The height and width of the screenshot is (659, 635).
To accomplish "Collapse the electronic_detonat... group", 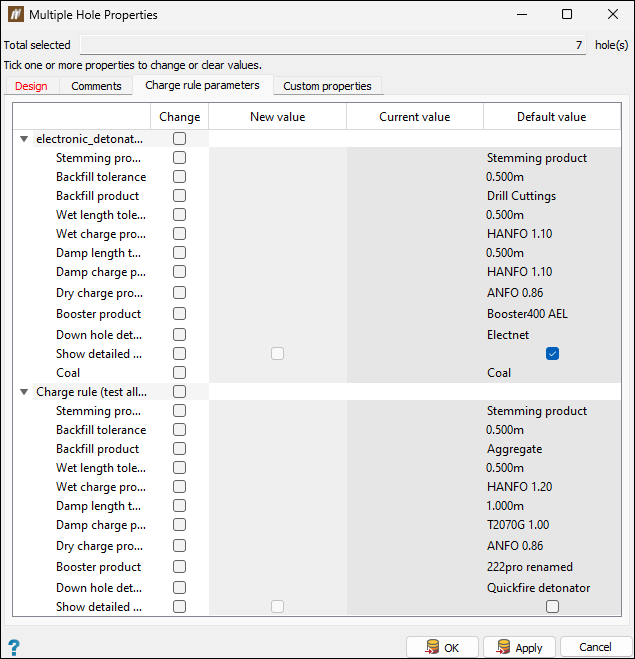I will [x=24, y=139].
